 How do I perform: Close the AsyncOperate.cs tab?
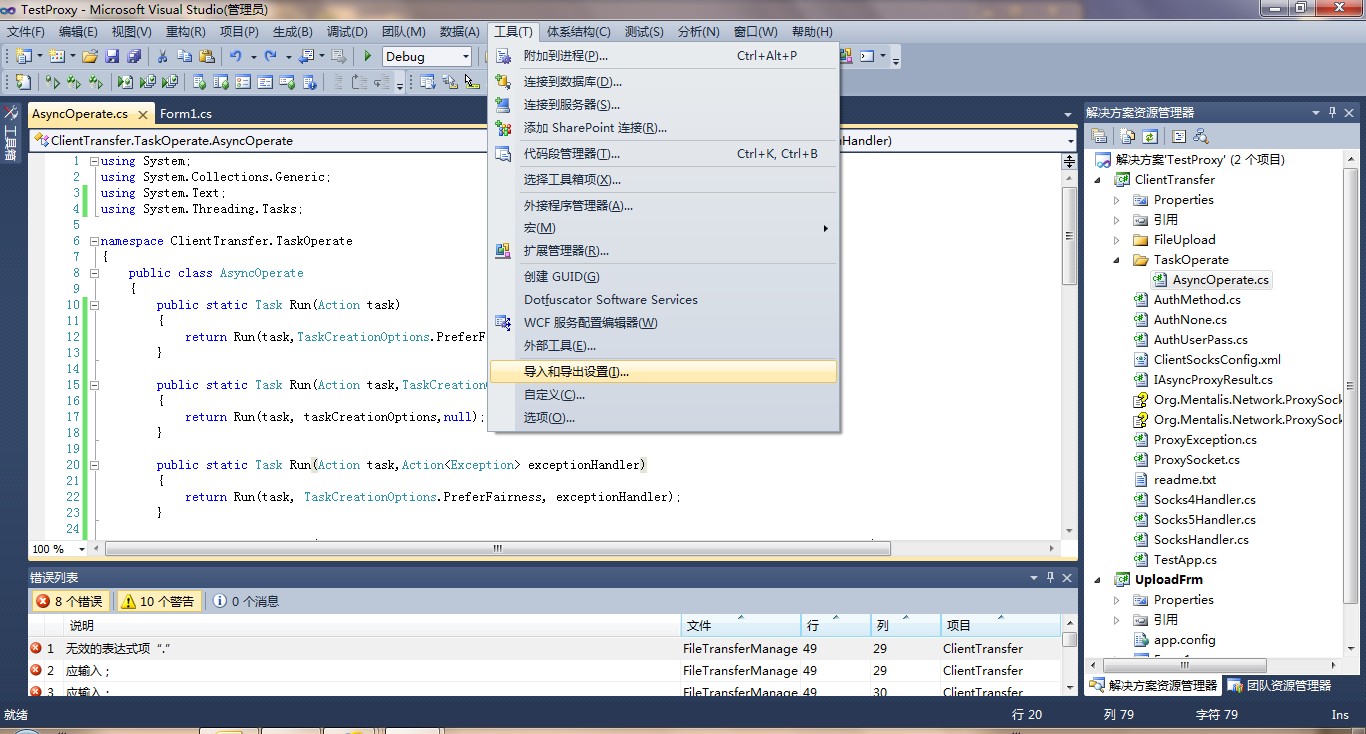(143, 114)
